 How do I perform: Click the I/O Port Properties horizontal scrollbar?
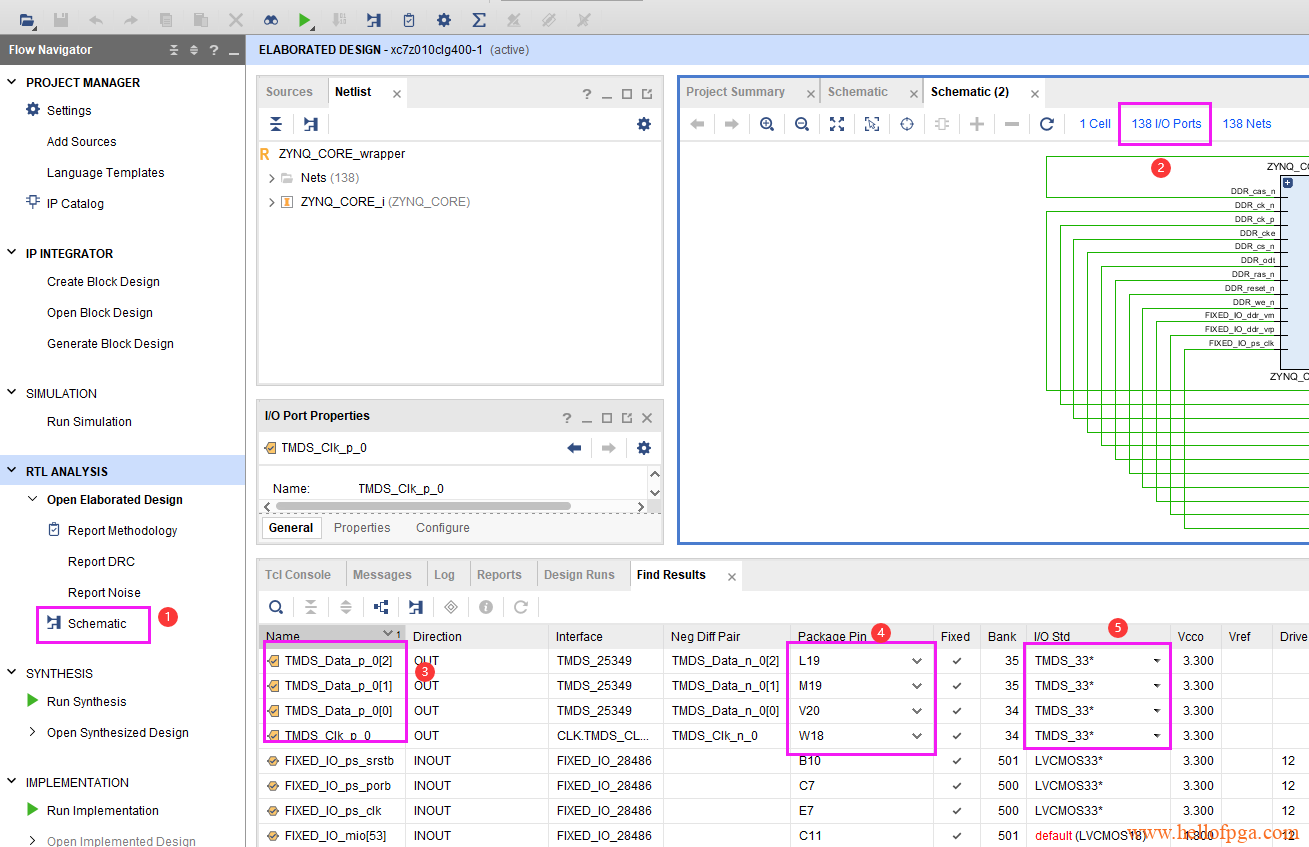420,507
